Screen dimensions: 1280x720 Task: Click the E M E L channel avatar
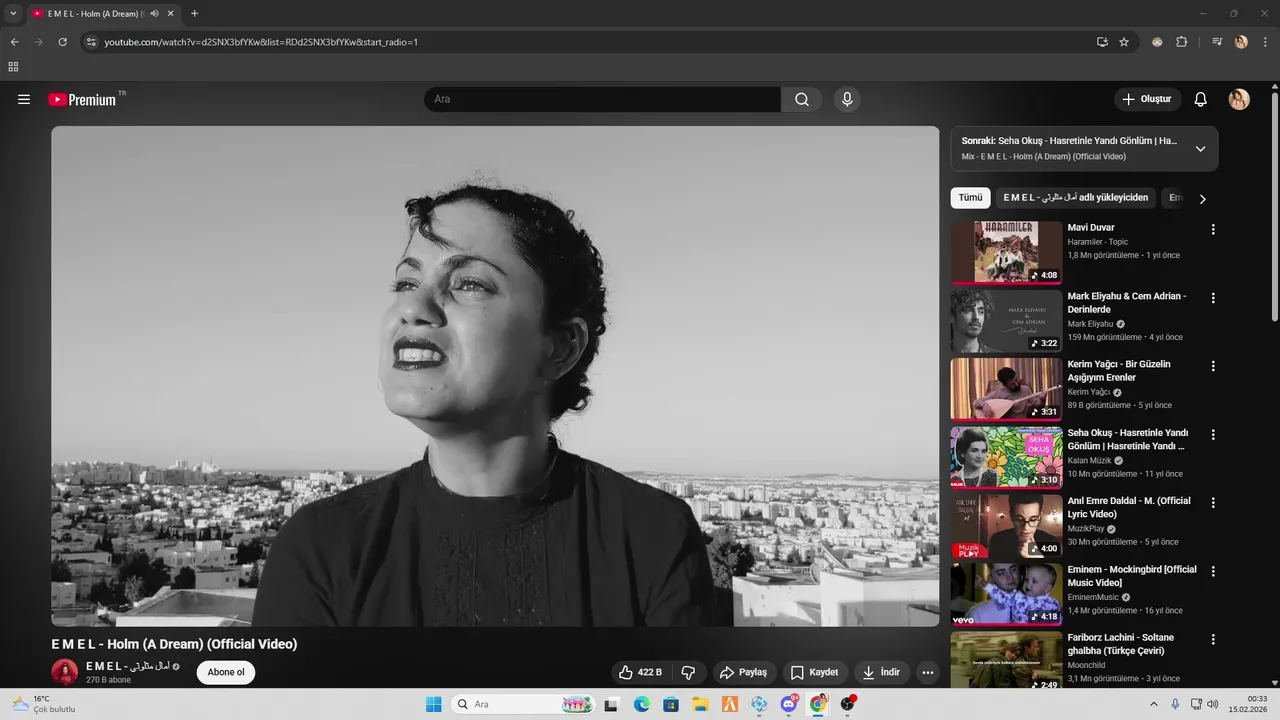[65, 672]
